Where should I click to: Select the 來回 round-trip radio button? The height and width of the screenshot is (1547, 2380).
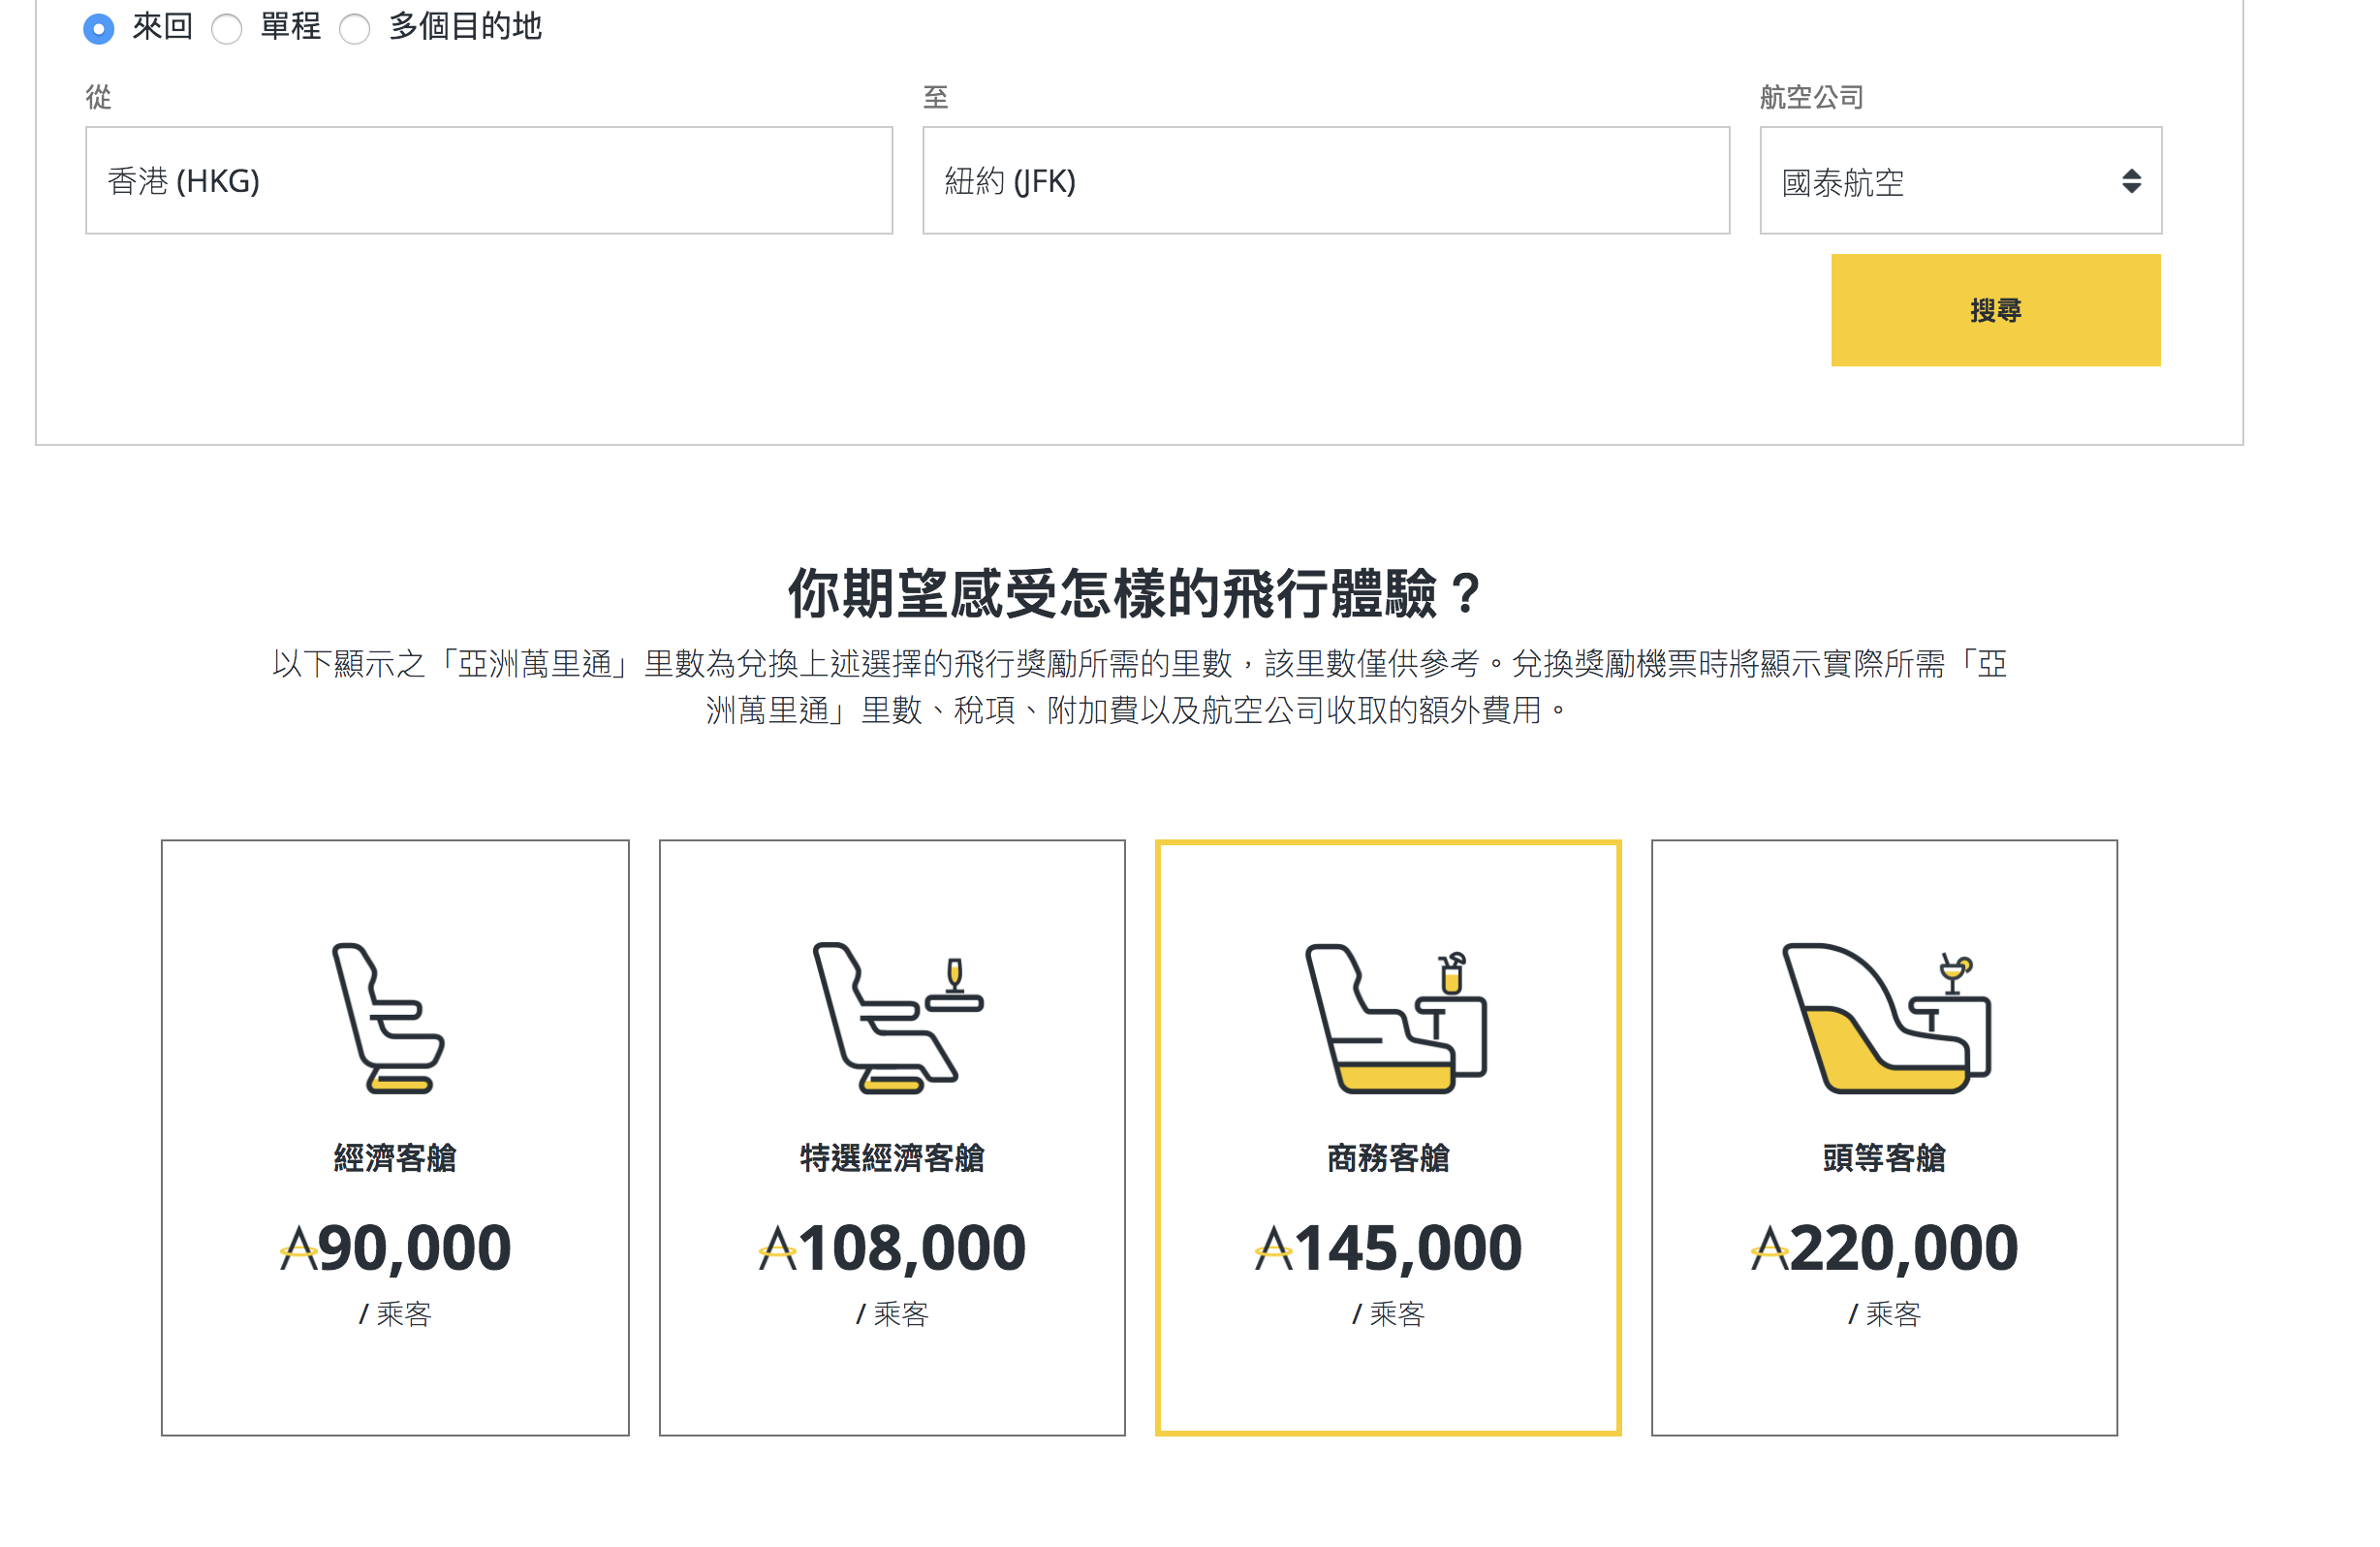pos(98,28)
